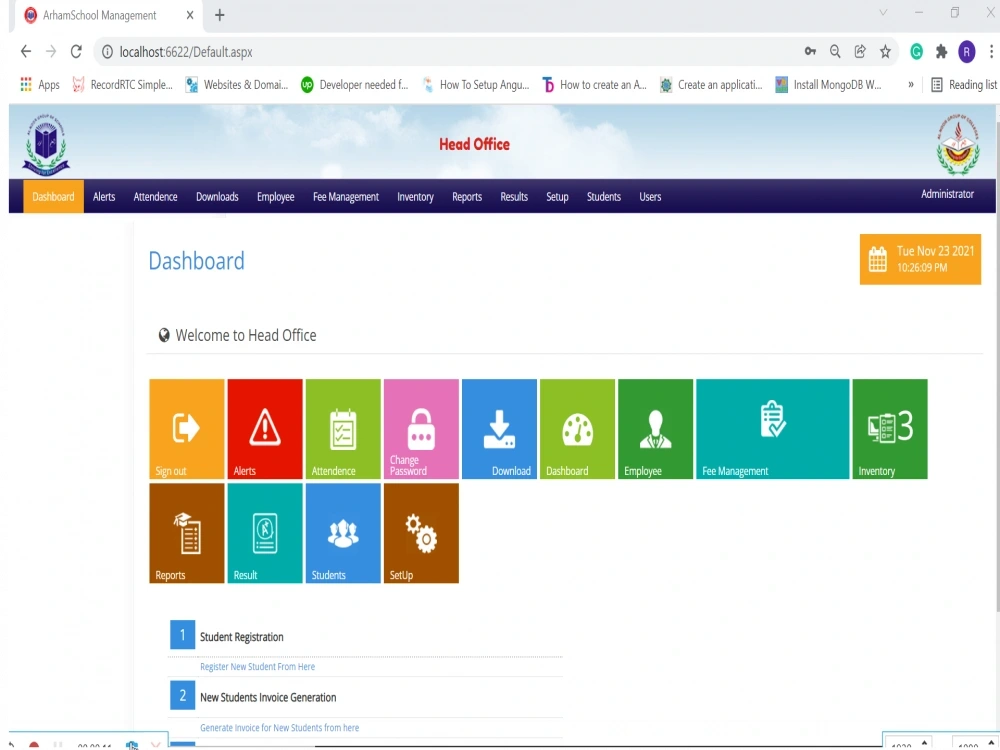This screenshot has height=750, width=1000.
Task: Click the orange calendar date widget
Action: 920,259
